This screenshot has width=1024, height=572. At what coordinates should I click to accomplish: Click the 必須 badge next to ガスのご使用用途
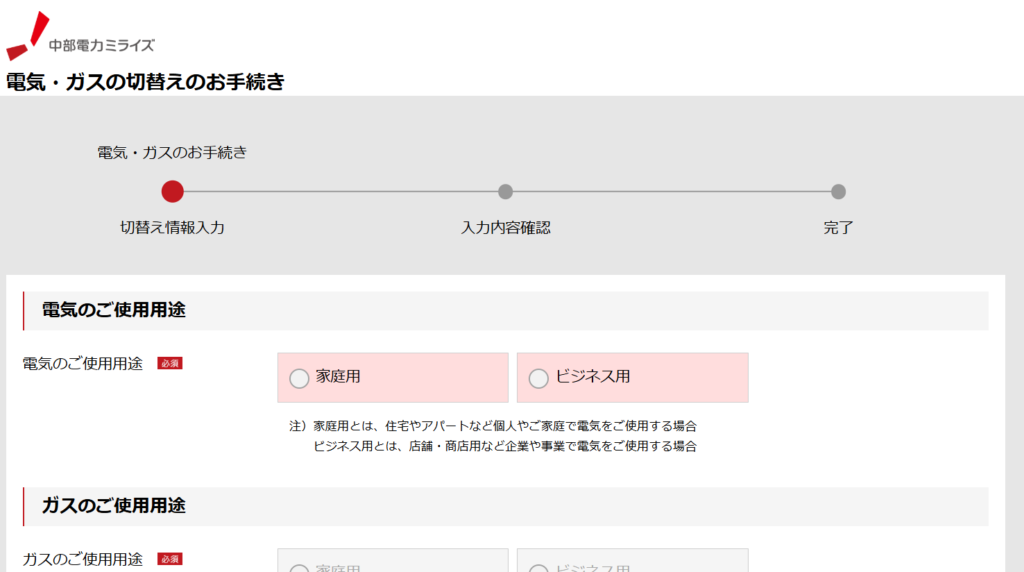pos(170,559)
